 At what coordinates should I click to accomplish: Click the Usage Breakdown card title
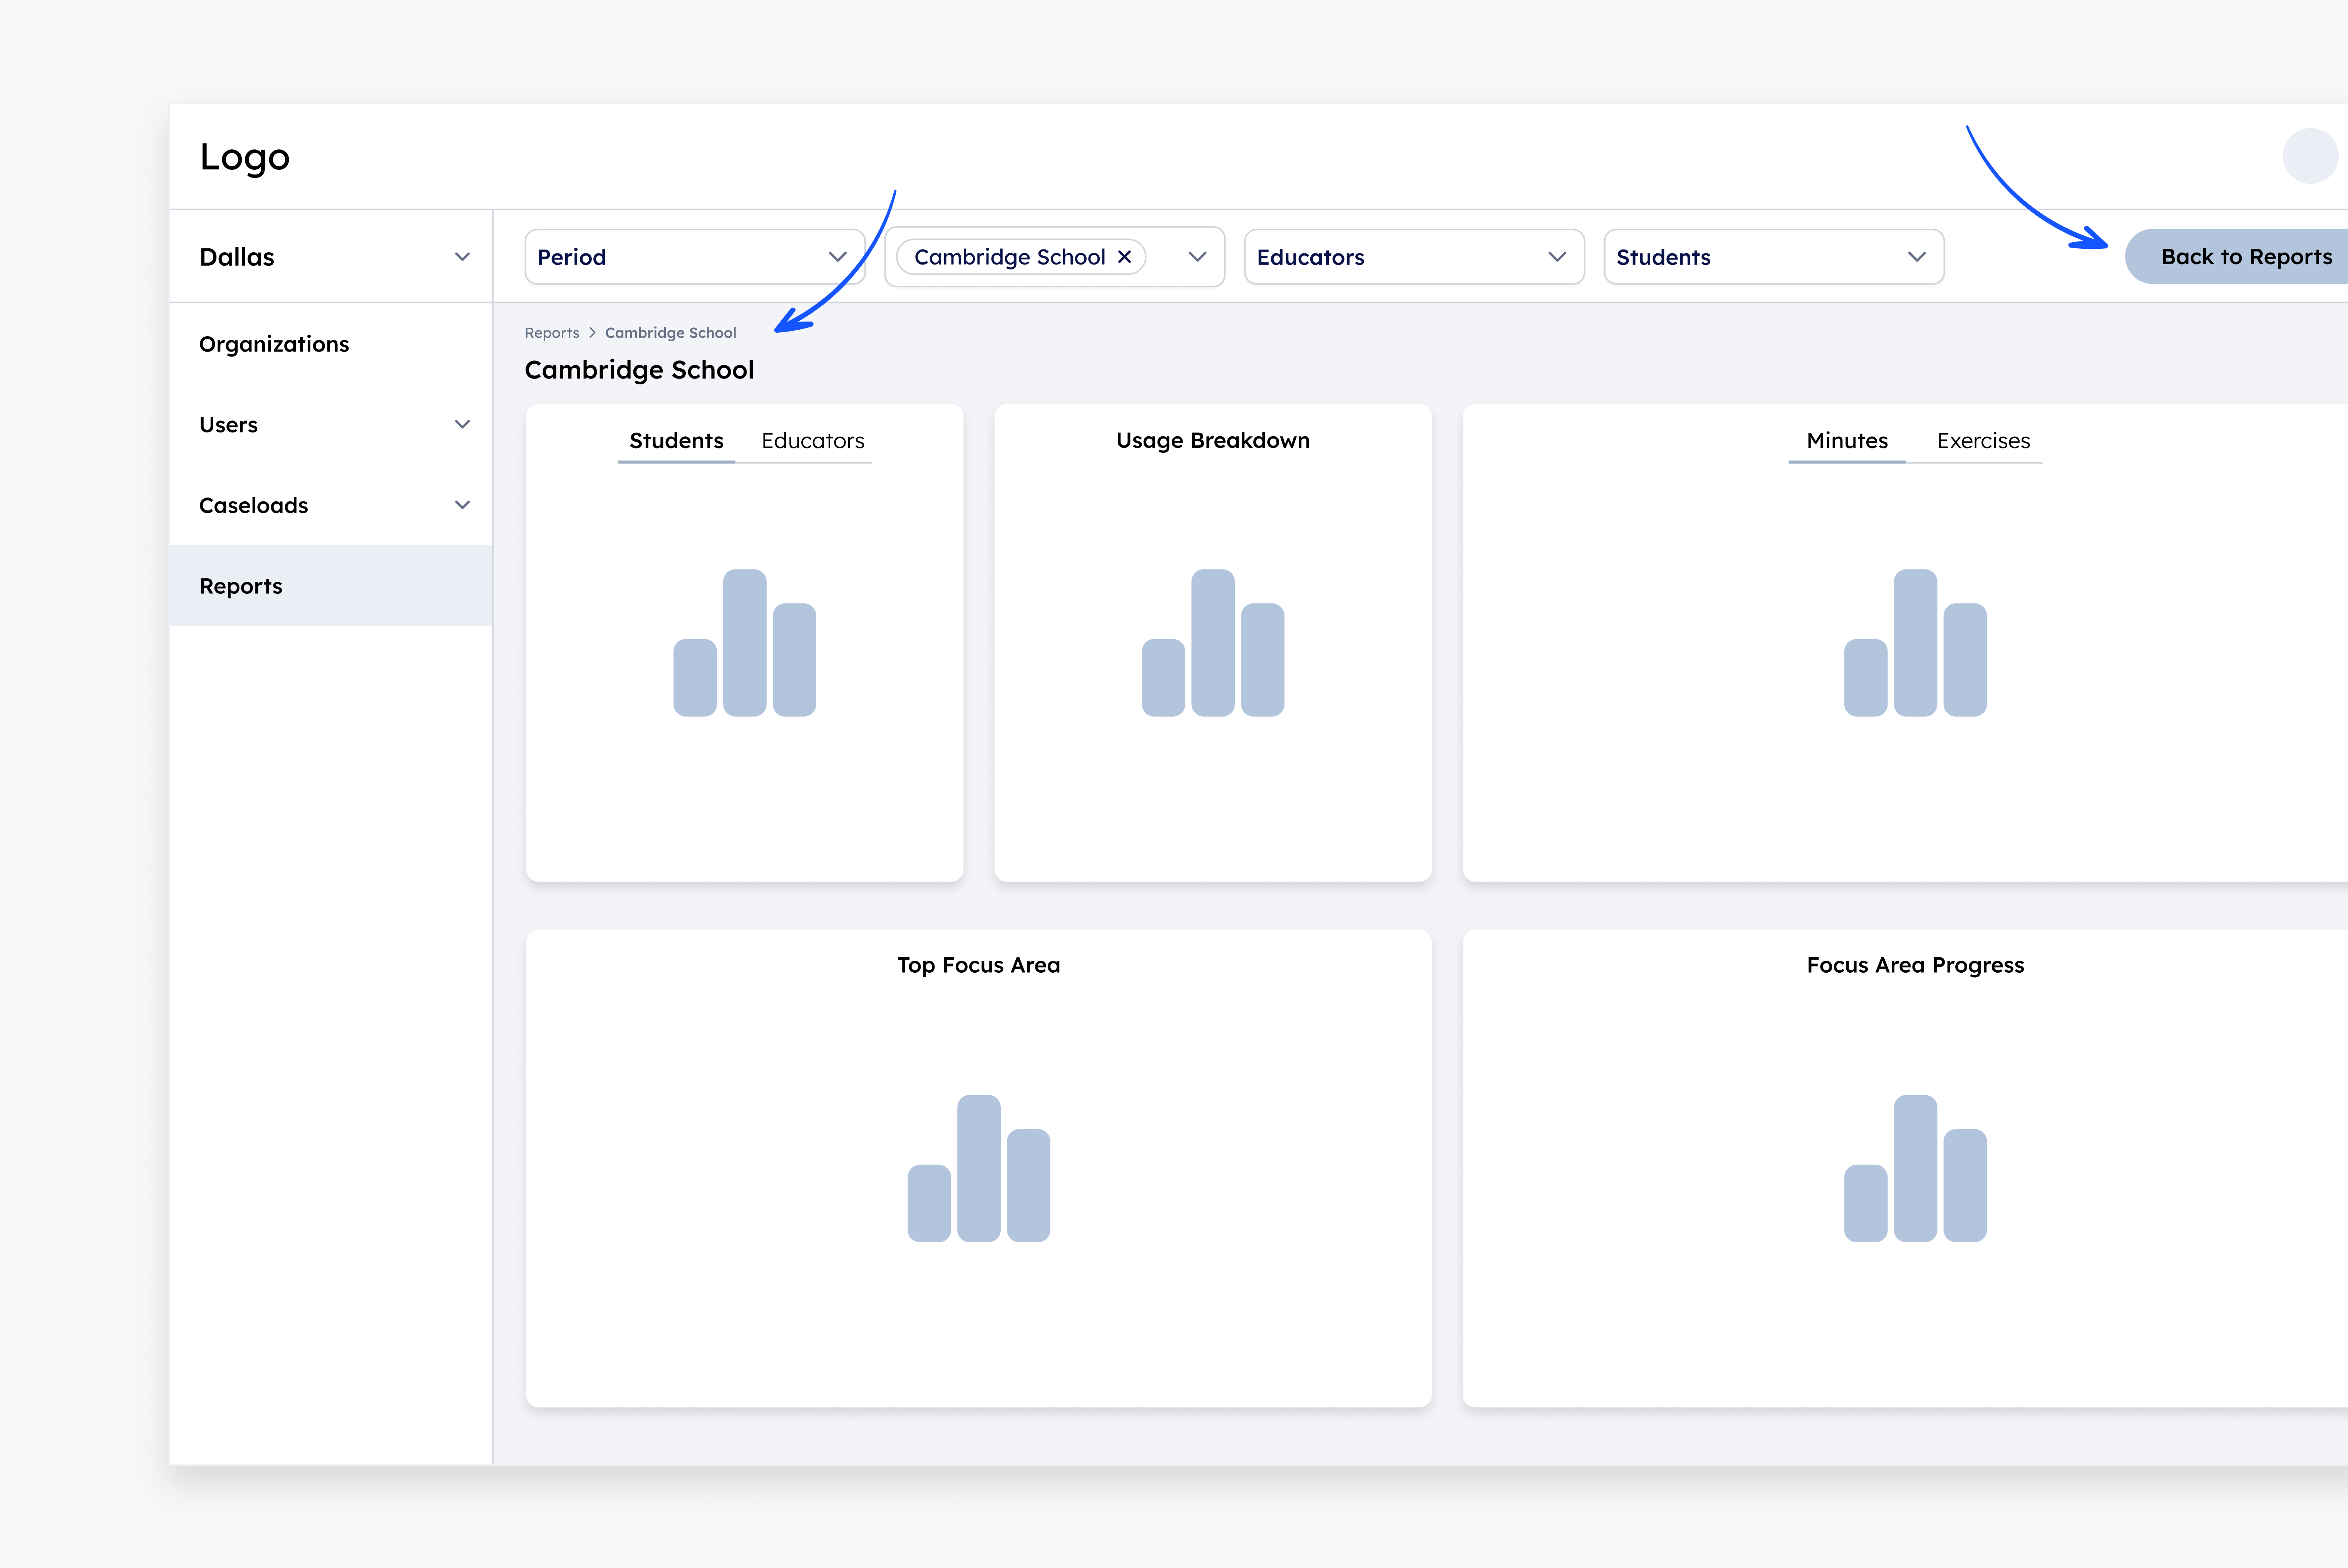[1213, 441]
